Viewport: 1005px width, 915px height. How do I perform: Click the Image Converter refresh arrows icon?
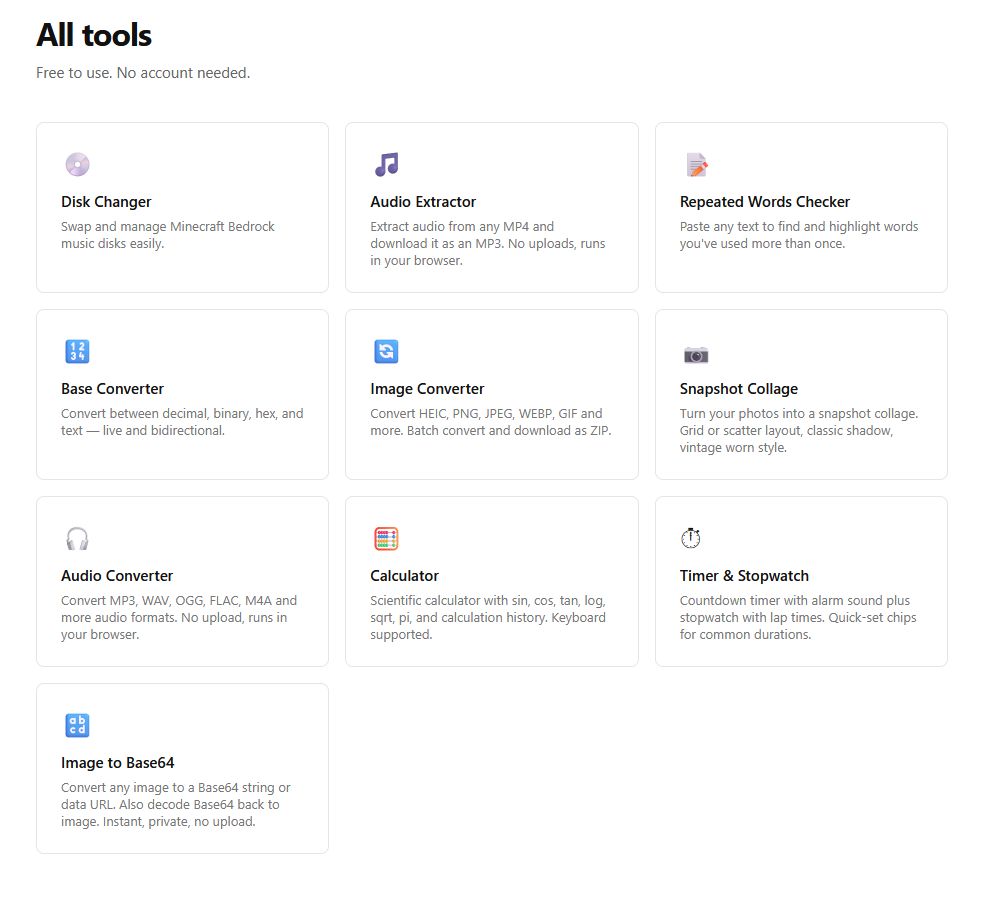pyautogui.click(x=386, y=352)
